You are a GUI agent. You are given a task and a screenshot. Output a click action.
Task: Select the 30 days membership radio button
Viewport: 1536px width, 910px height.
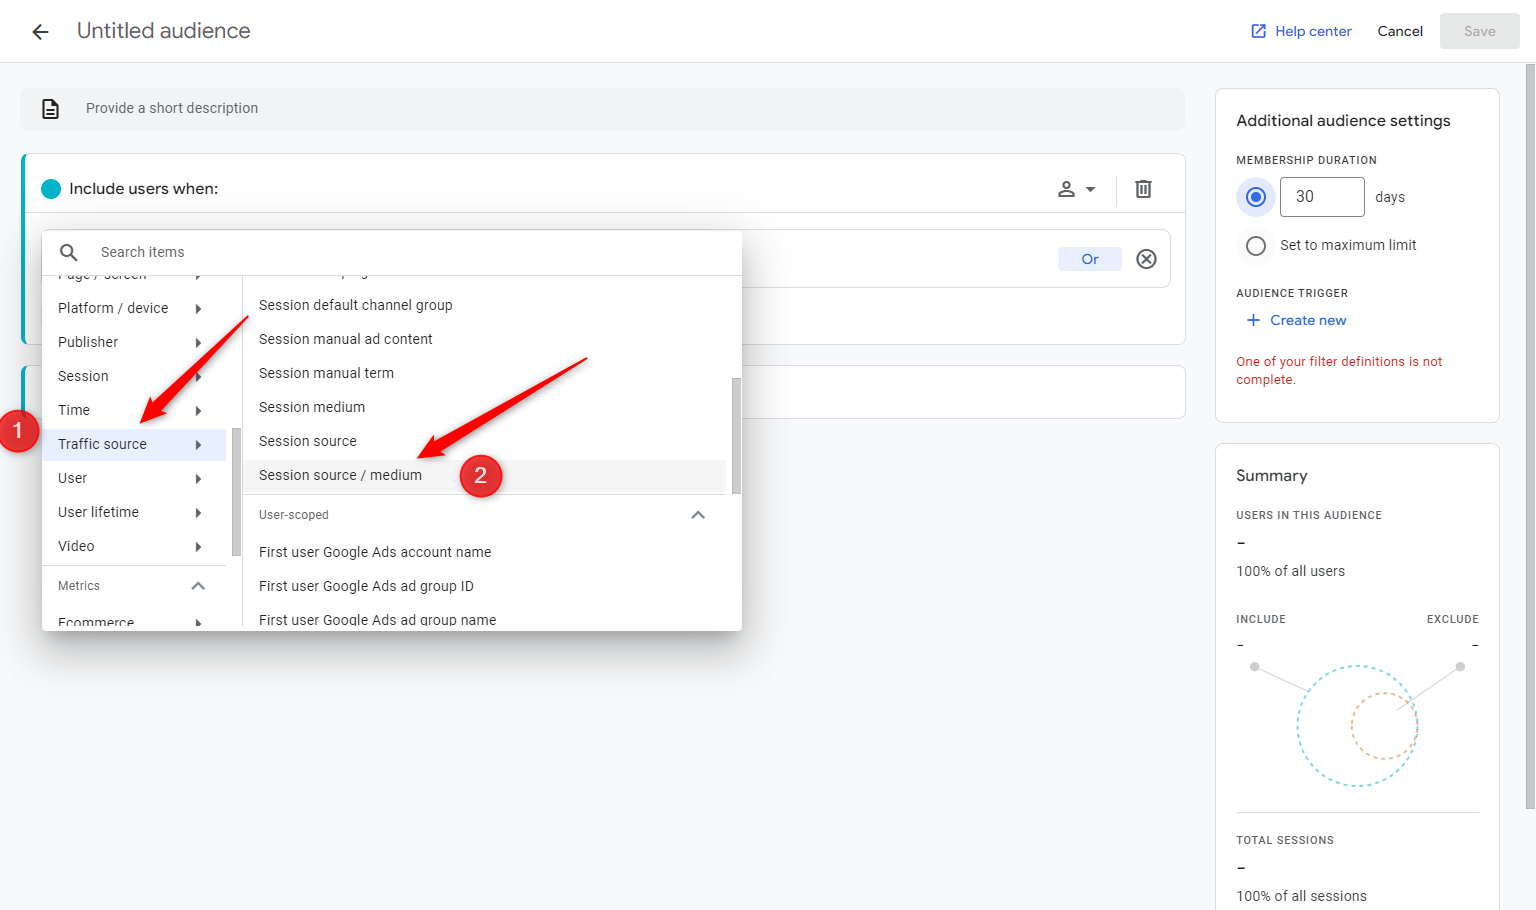click(1256, 197)
